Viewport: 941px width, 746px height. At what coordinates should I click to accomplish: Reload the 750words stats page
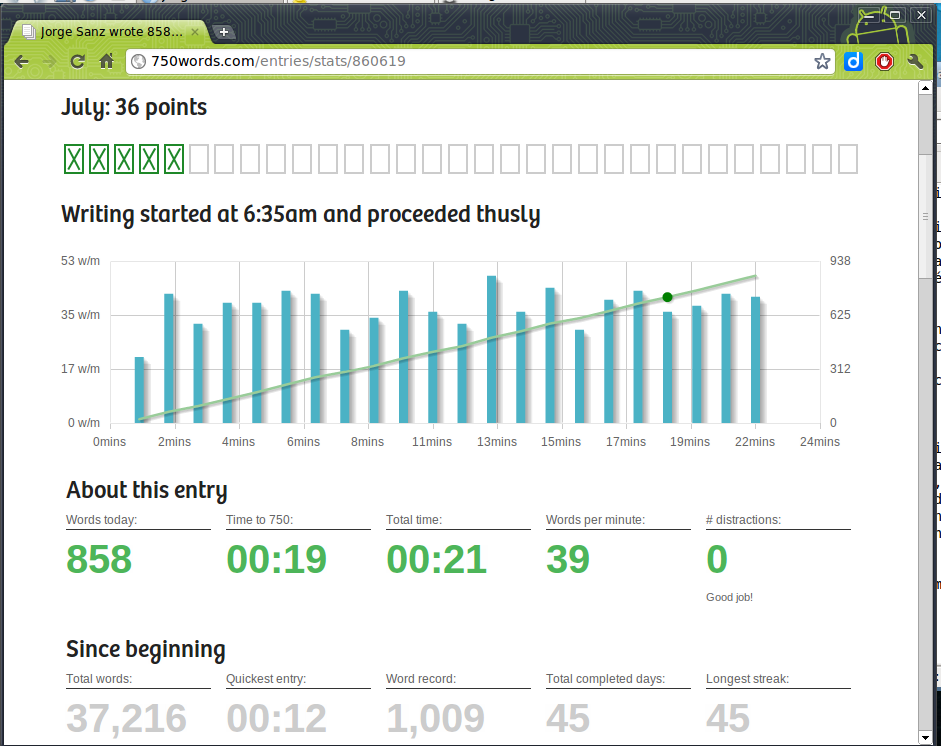(77, 62)
